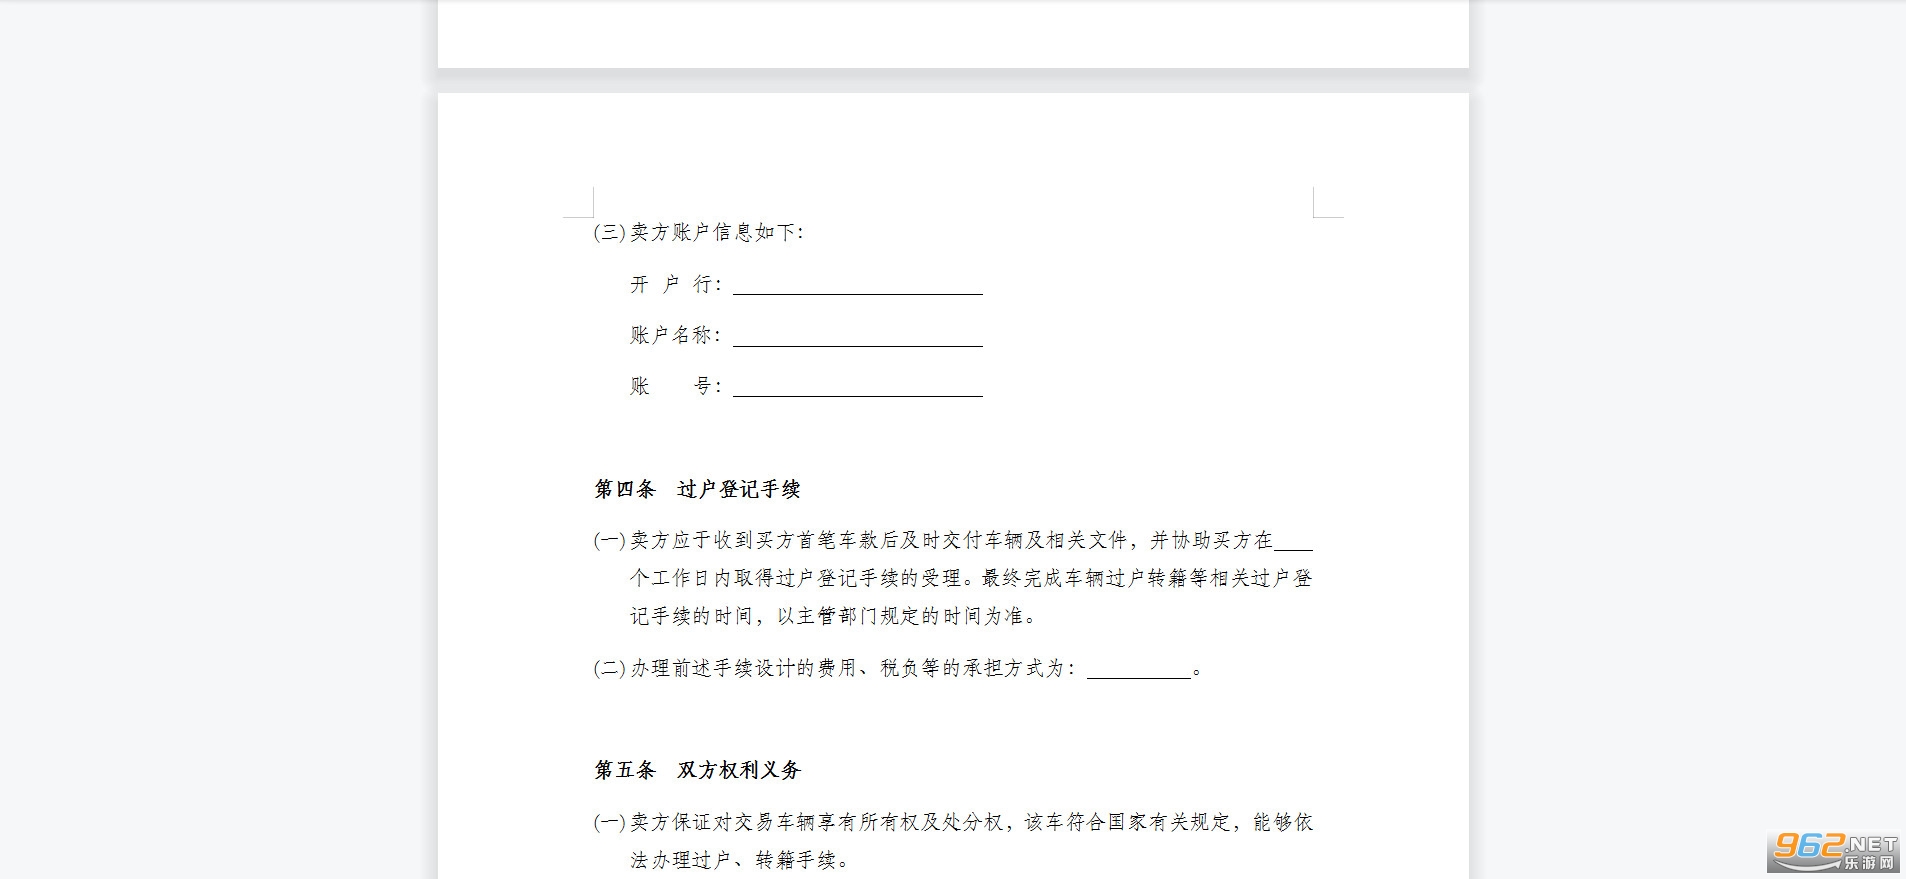Place cursor in line 个工作日内取得过户登记手续
The height and width of the screenshot is (879, 1906).
[x=971, y=578]
